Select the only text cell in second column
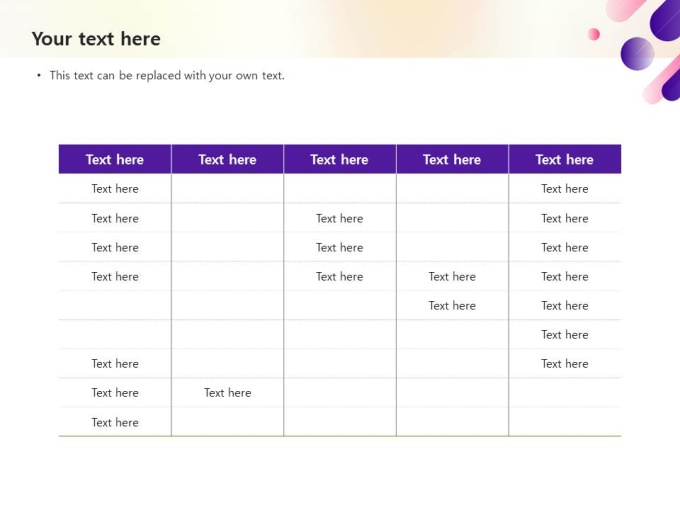 point(228,393)
